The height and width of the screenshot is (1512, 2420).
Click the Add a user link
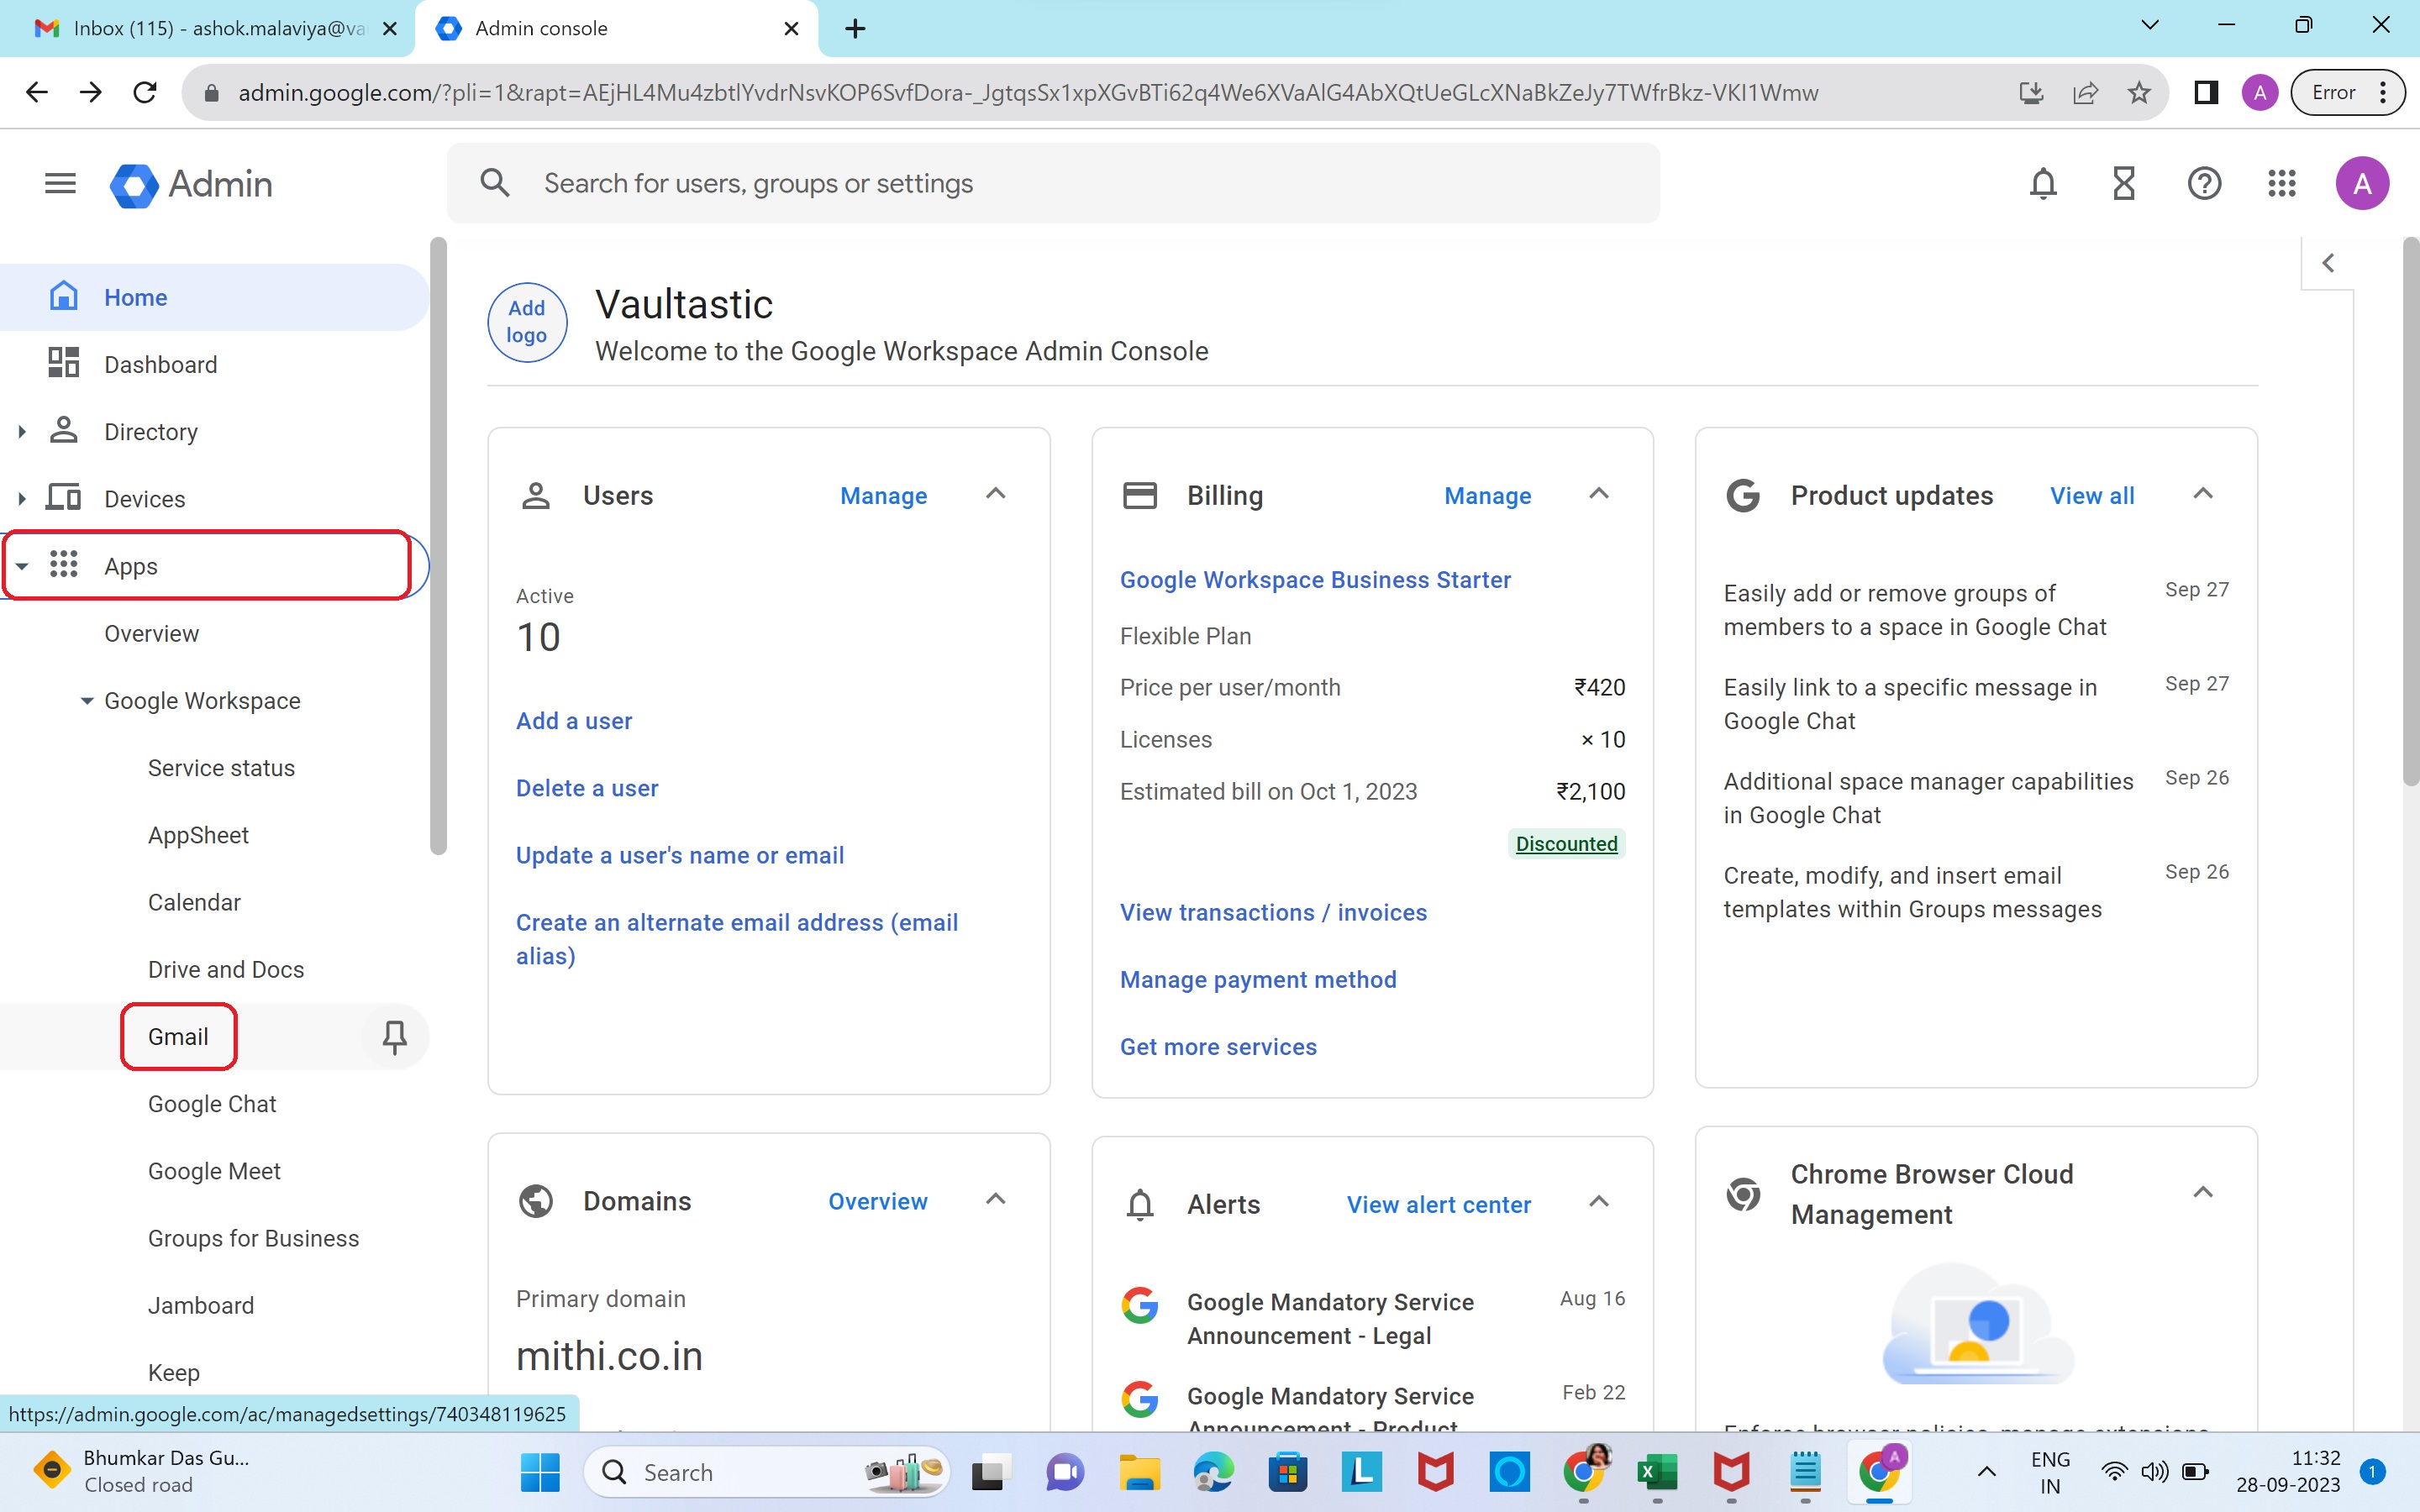click(x=574, y=721)
